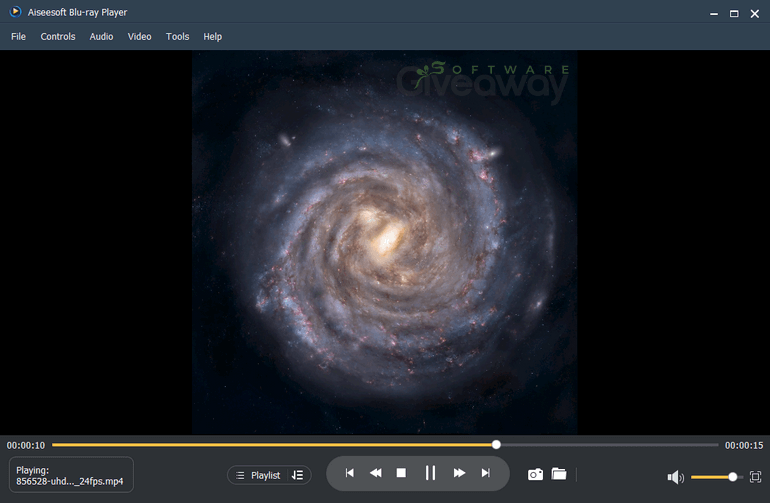This screenshot has height=503, width=770.
Task: Click the elapsed time 00:00:10
Action: coord(26,446)
